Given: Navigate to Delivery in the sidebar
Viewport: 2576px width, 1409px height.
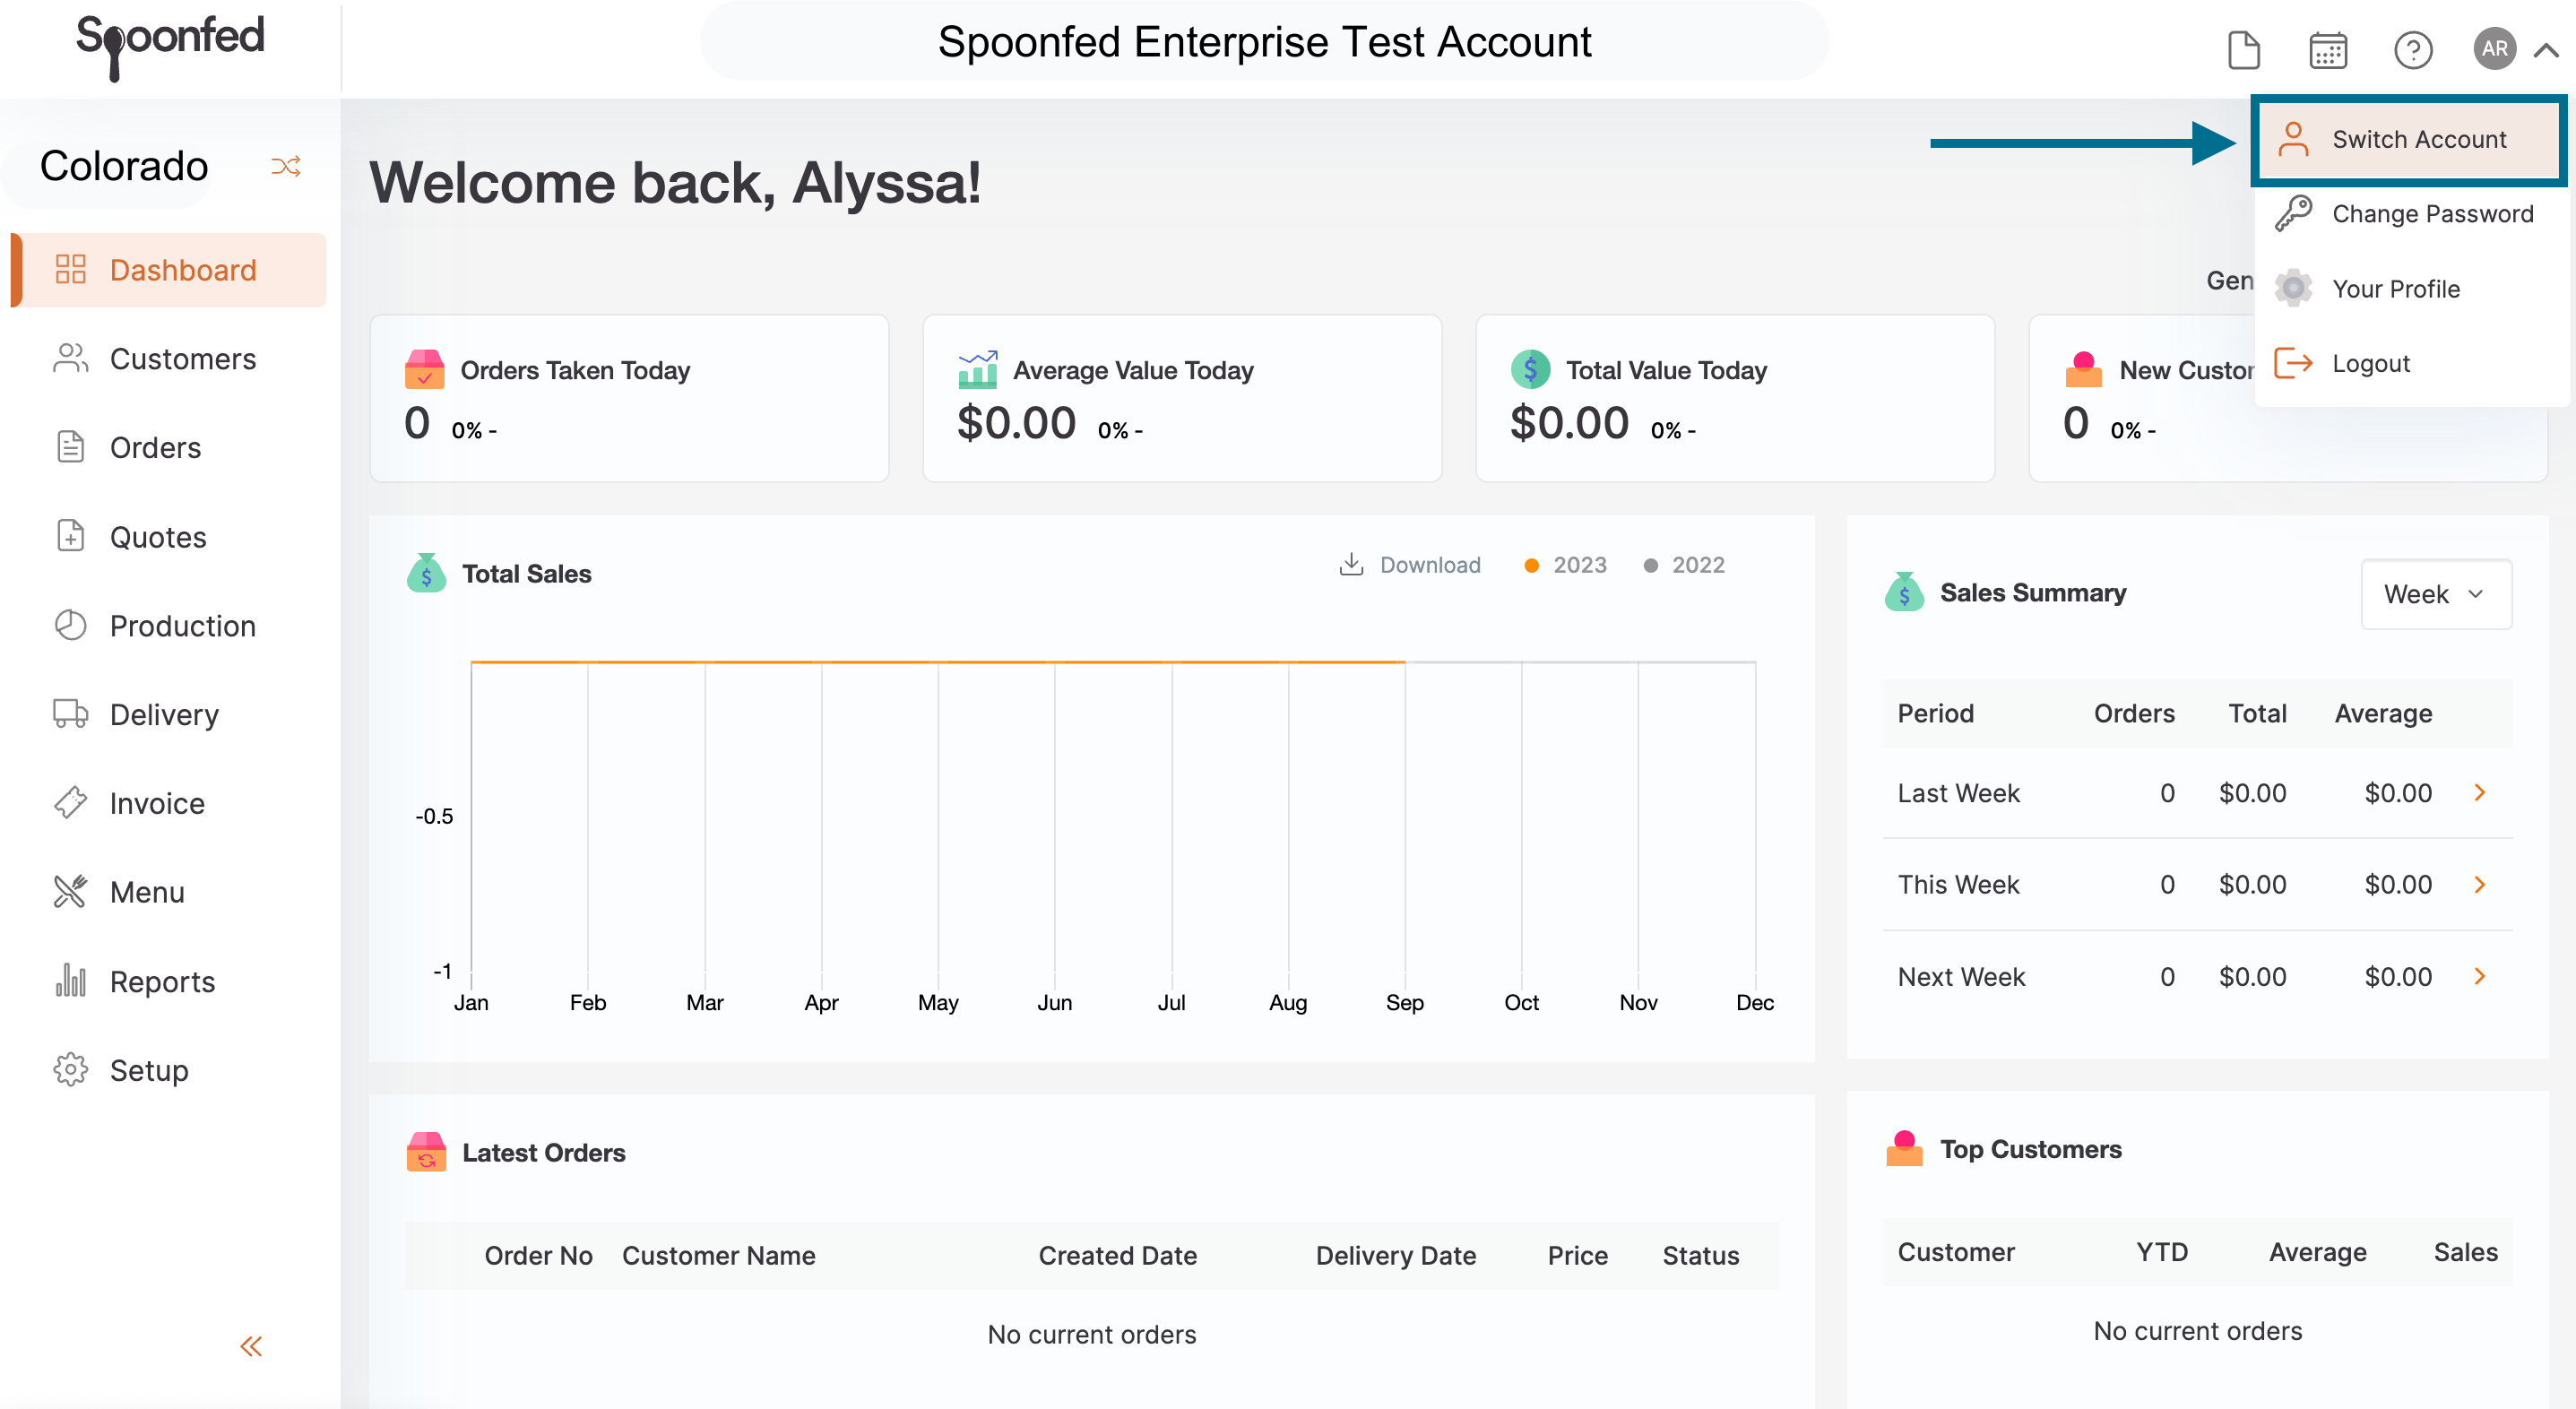Looking at the screenshot, I should (x=168, y=714).
